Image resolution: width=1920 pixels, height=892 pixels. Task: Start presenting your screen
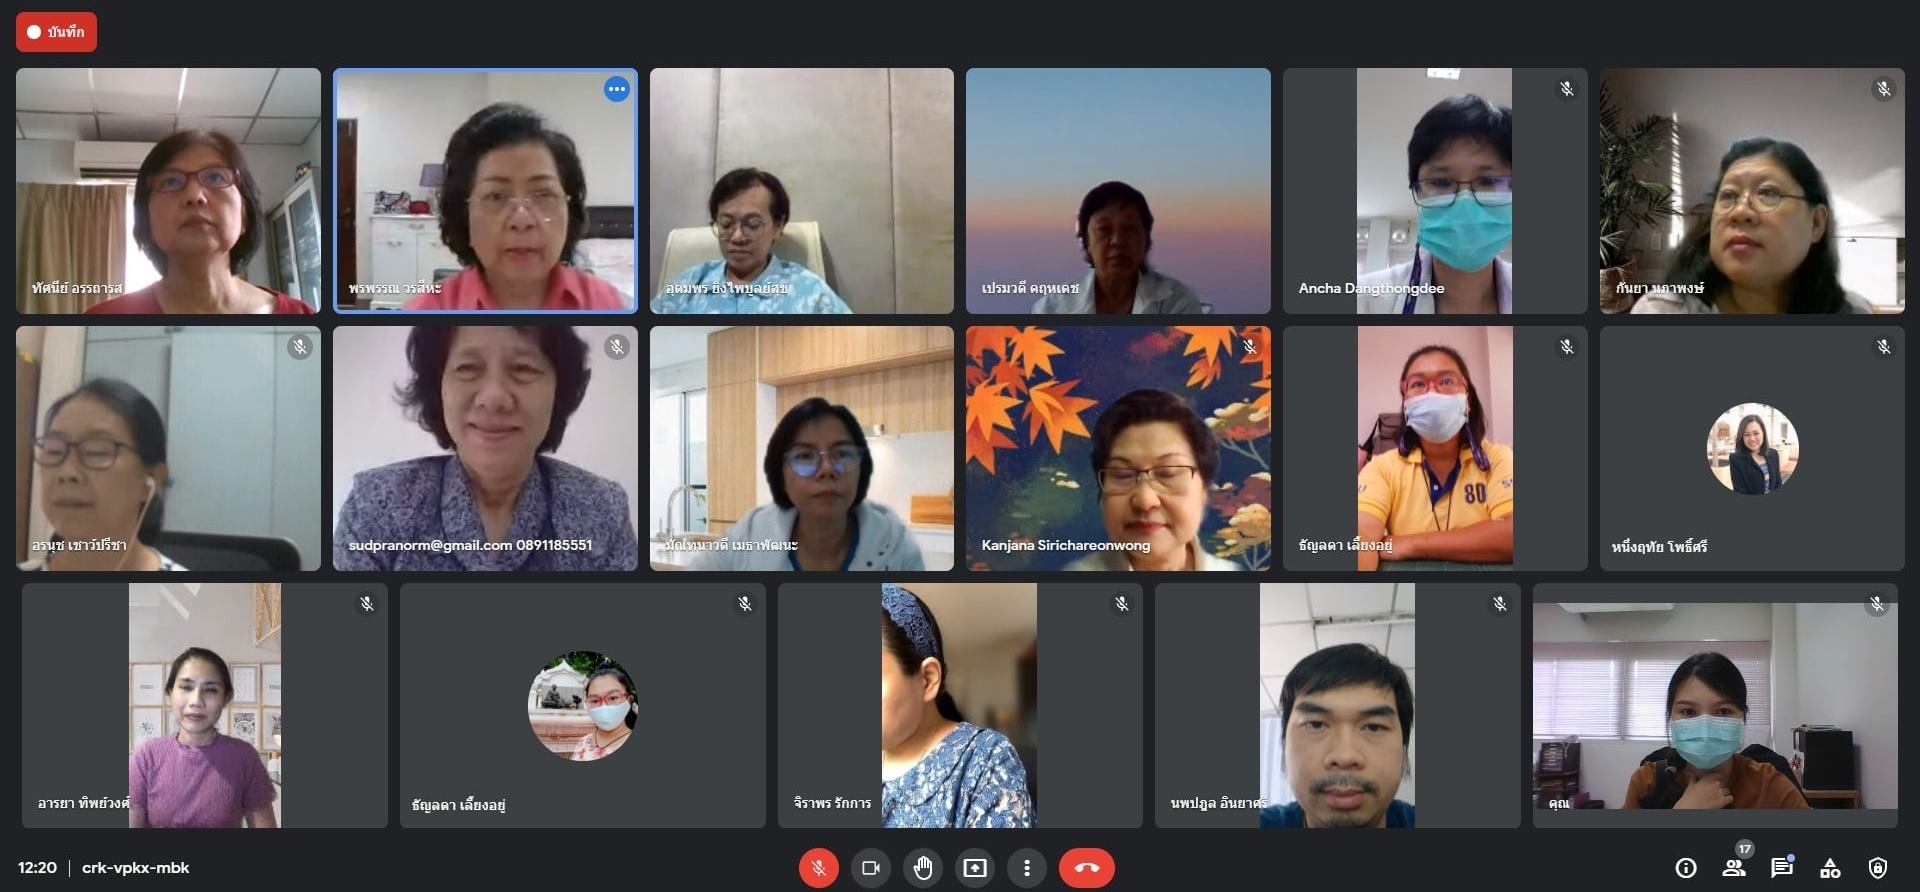[974, 867]
